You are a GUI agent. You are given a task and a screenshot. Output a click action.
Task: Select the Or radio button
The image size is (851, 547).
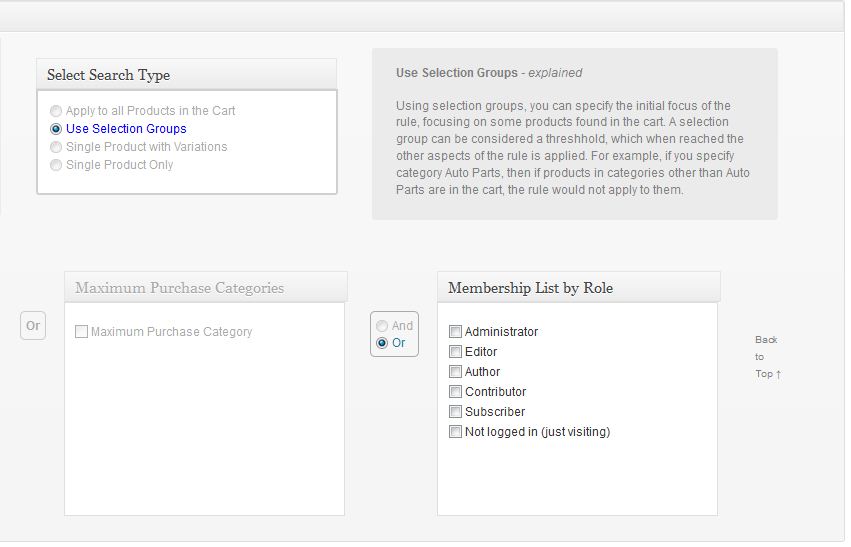click(382, 343)
